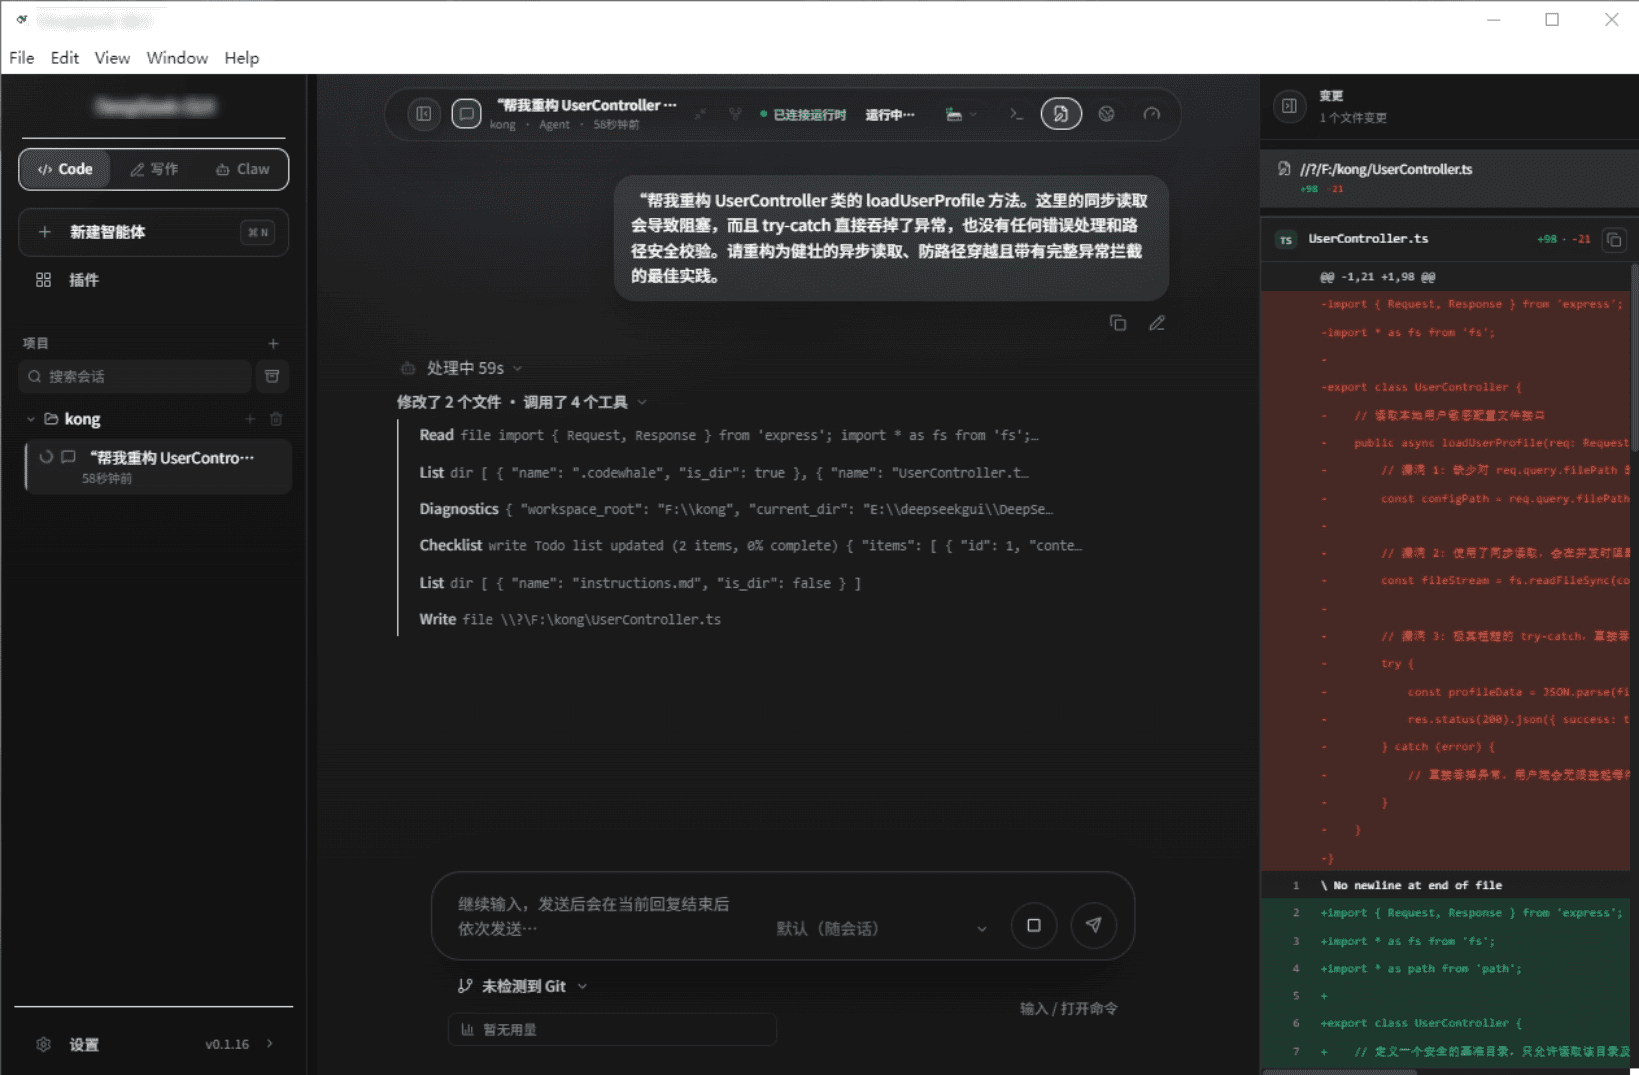Open the Edit menu
Screen dimensions: 1639x1075
click(x=65, y=58)
